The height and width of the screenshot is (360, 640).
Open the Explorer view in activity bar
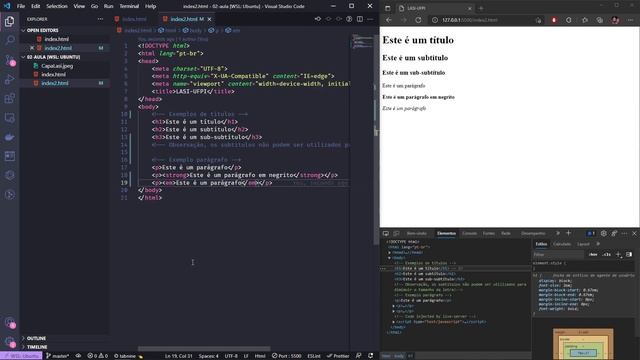point(9,21)
